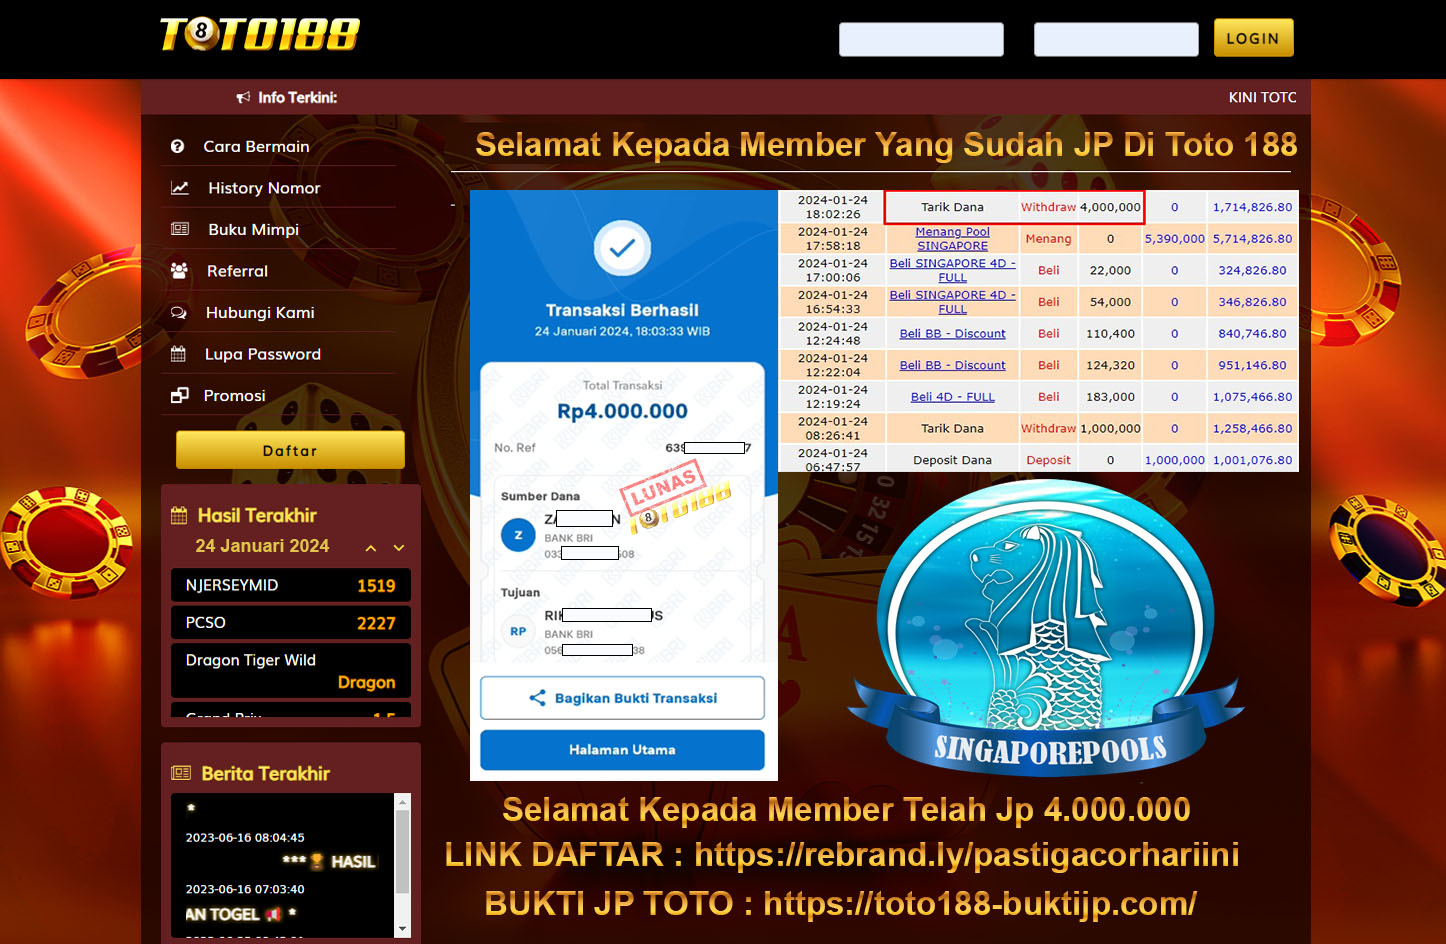Click the Beli 4D - FULL link
This screenshot has height=944, width=1446.
952,397
